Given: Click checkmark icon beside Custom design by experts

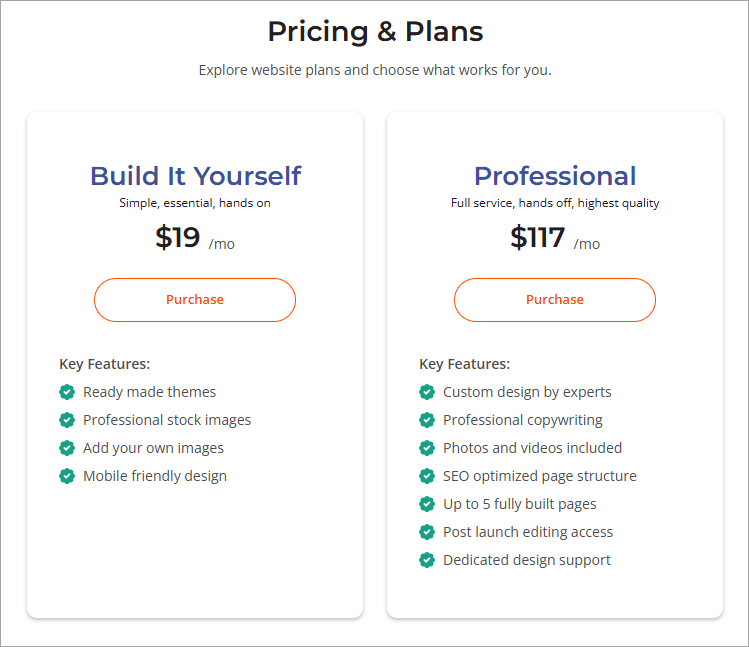Looking at the screenshot, I should (x=427, y=392).
